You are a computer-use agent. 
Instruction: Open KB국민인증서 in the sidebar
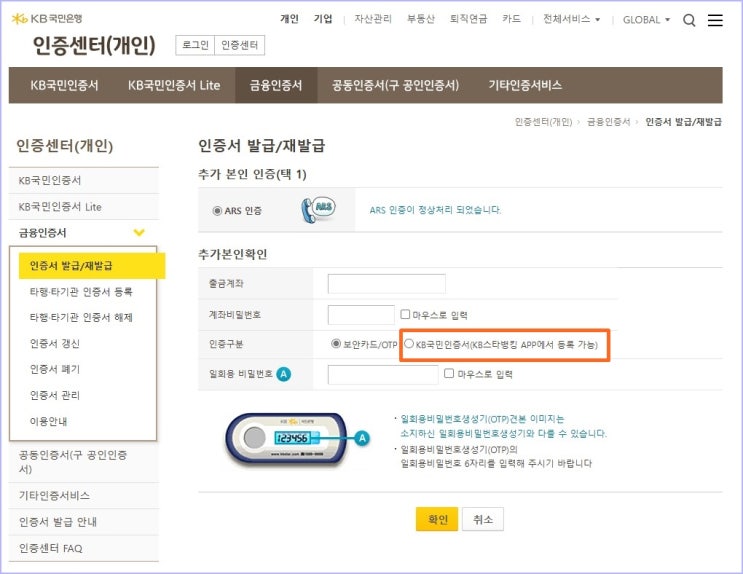click(x=83, y=181)
